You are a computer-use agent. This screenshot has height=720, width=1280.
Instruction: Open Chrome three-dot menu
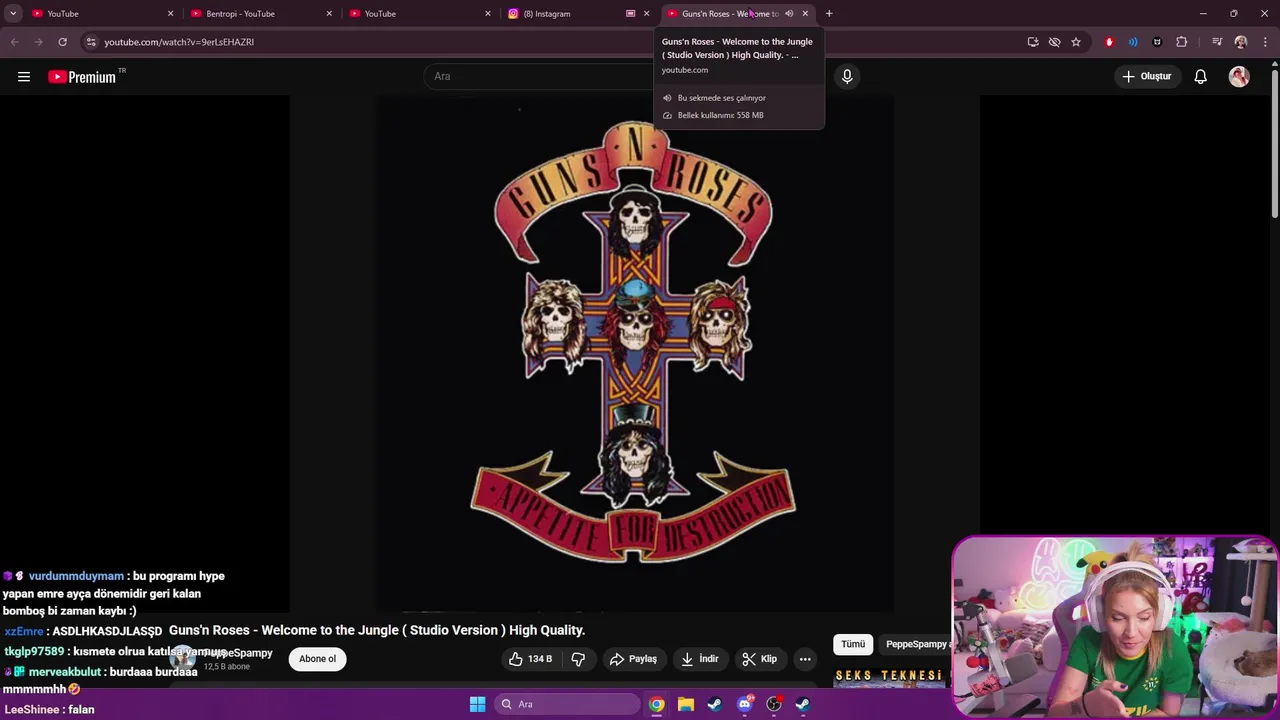click(x=1264, y=42)
